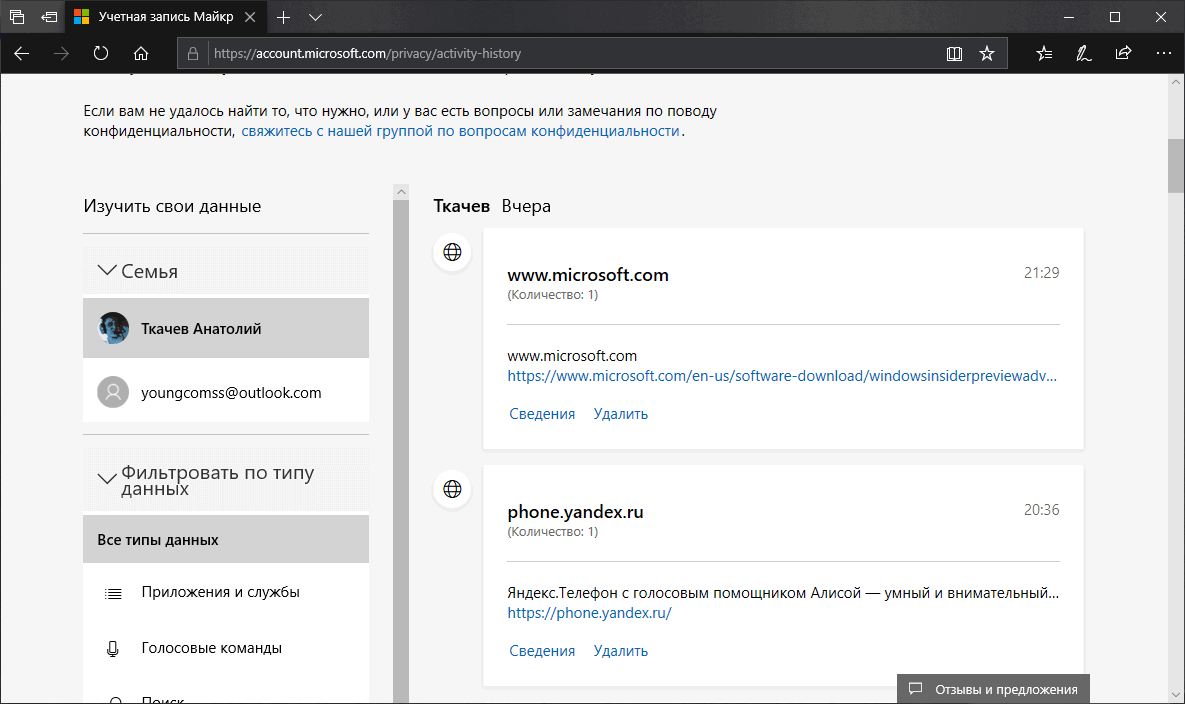Open Favorites hub icon
Viewport: 1185px width, 704px height.
click(x=1044, y=53)
